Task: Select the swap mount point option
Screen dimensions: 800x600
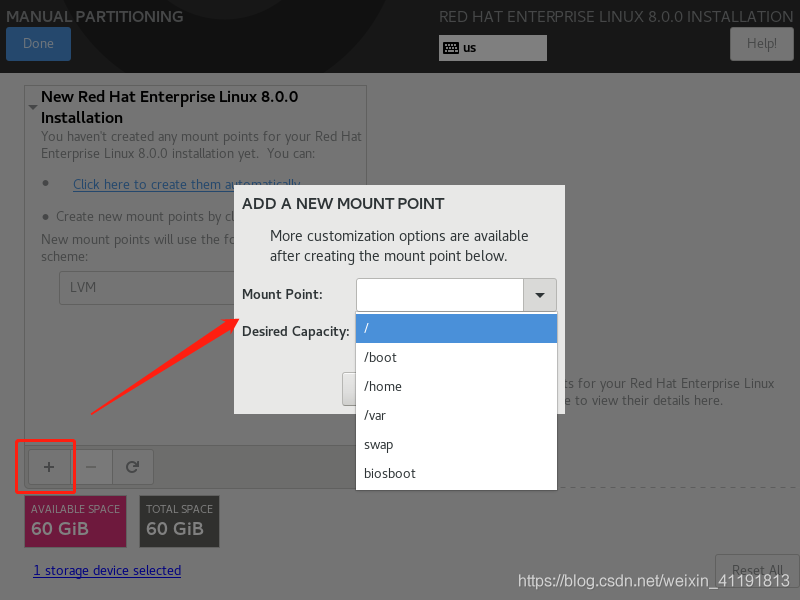Action: coord(456,444)
